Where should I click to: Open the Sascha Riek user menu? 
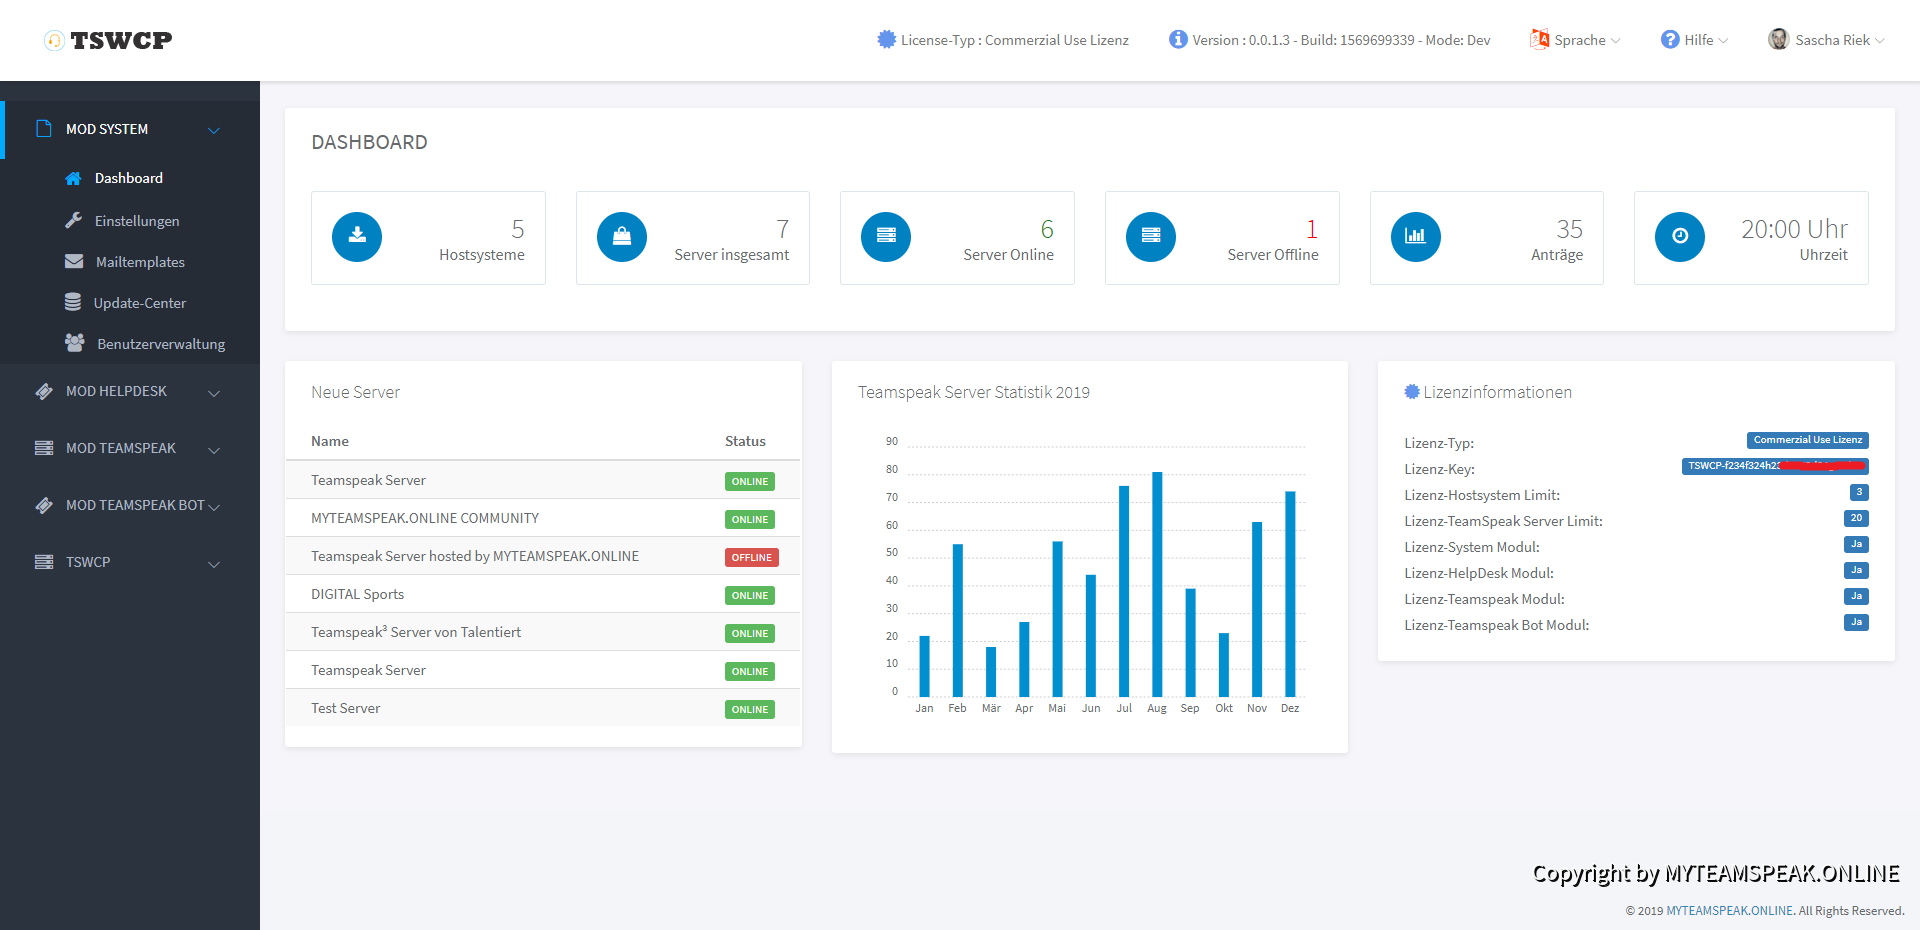point(1827,40)
